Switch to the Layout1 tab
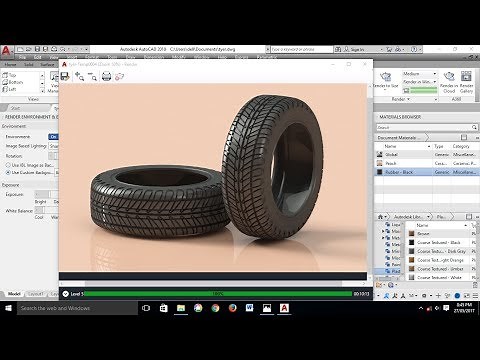The width and height of the screenshot is (480, 360). click(x=36, y=294)
